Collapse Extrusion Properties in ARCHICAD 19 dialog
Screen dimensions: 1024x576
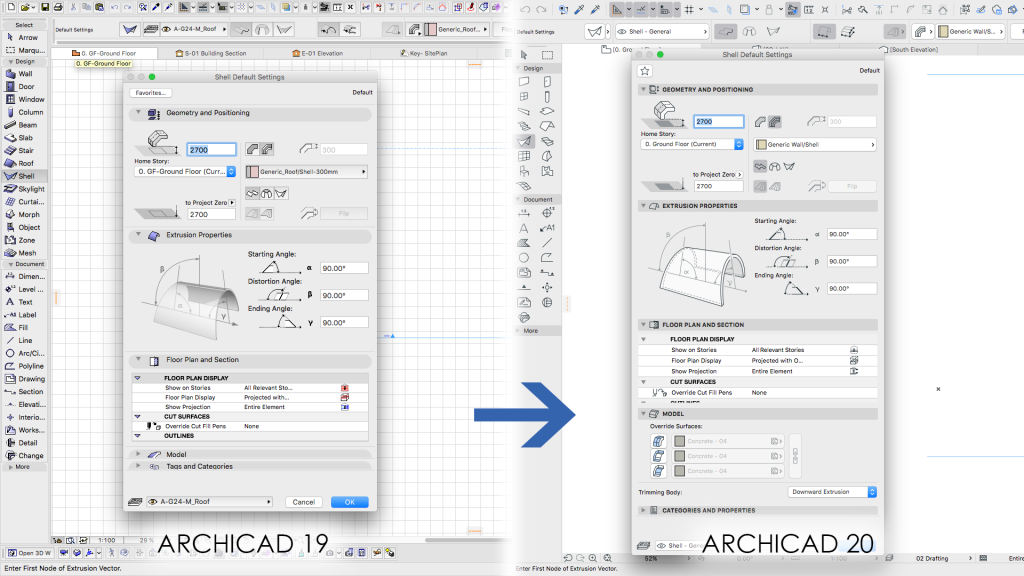(x=138, y=234)
